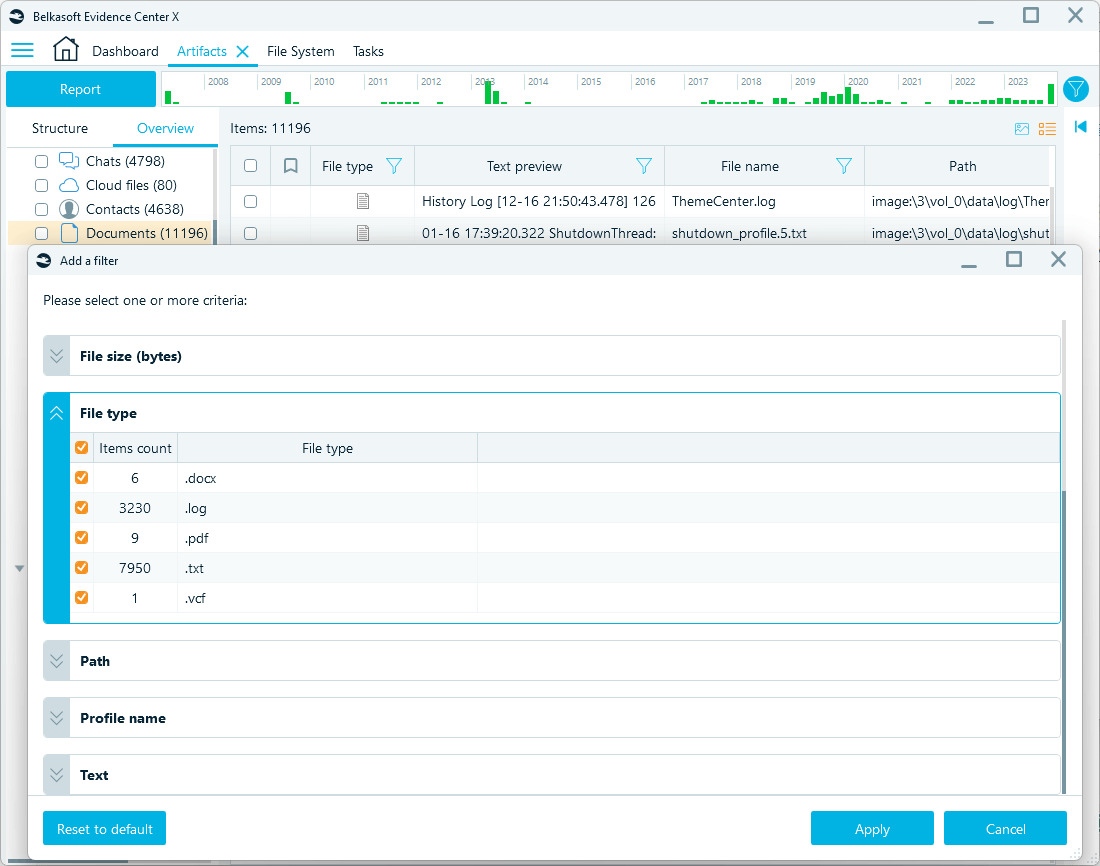Switch to the Structure tab
1100x866 pixels.
(60, 128)
